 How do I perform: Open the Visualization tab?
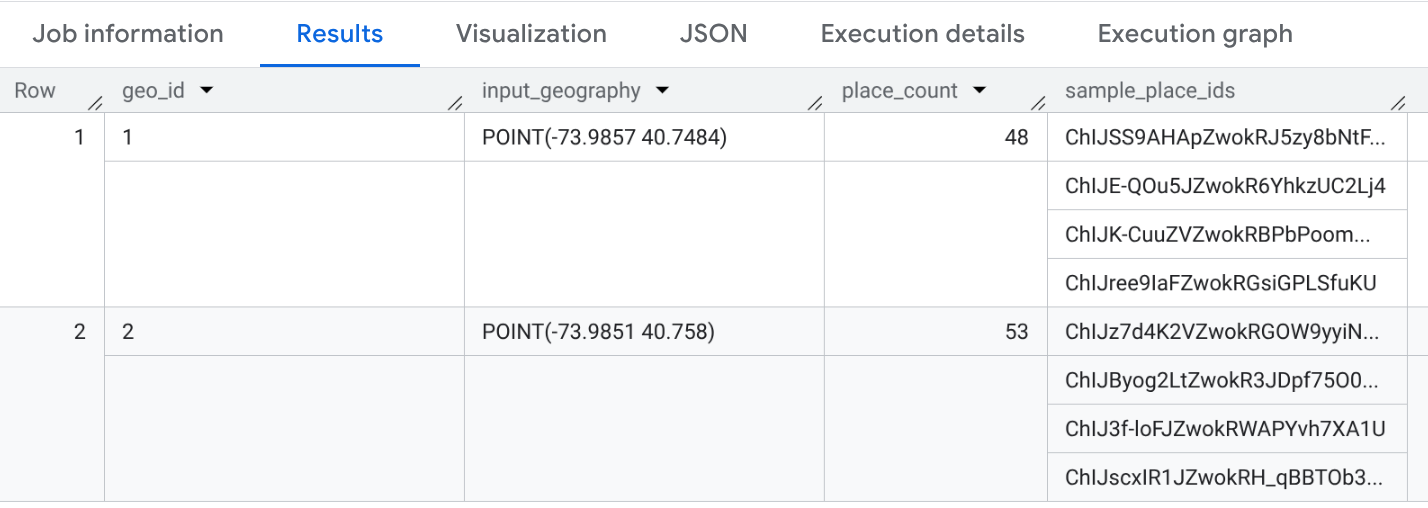pos(531,34)
